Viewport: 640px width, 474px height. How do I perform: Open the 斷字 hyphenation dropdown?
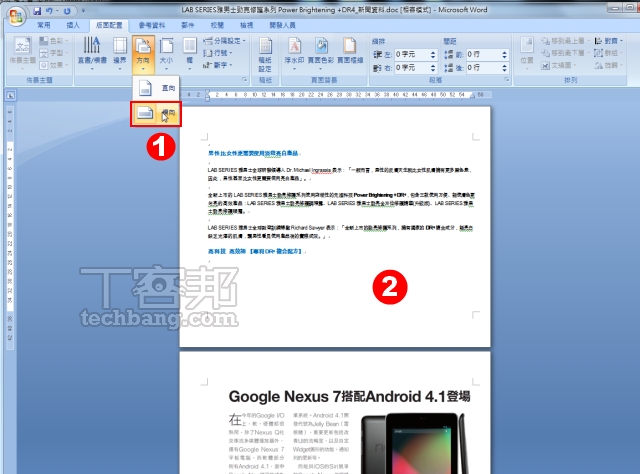tap(218, 65)
